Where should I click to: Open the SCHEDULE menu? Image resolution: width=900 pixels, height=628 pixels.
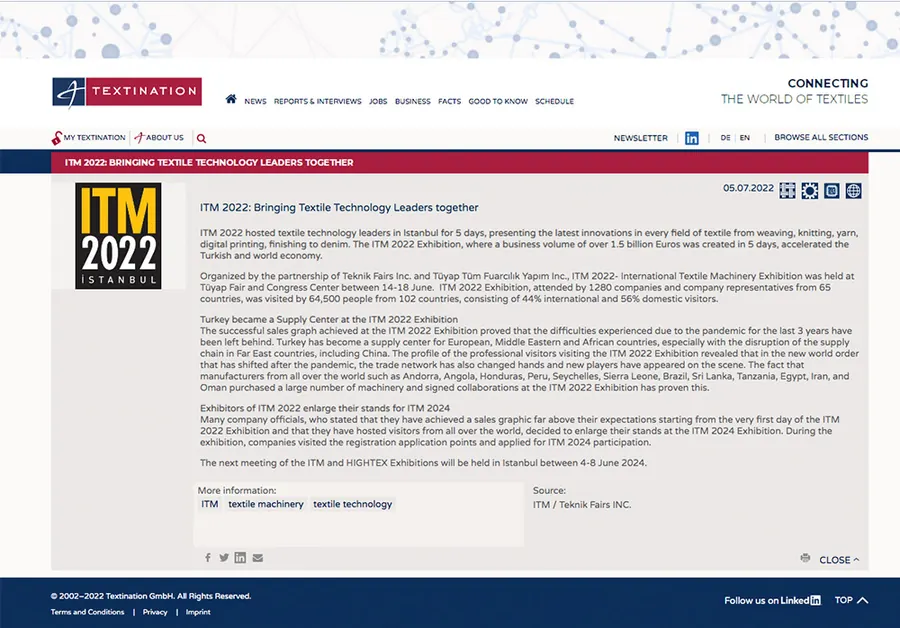(554, 101)
